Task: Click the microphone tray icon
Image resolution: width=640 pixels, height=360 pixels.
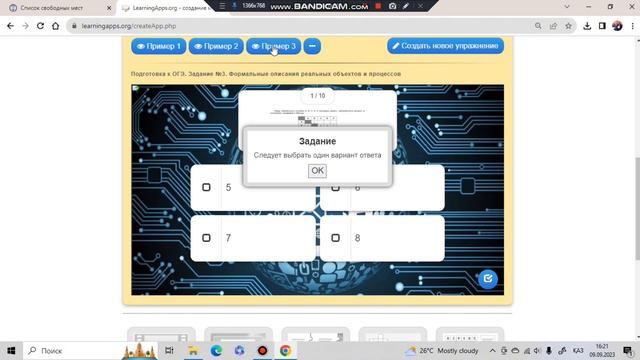Action: (x=549, y=351)
